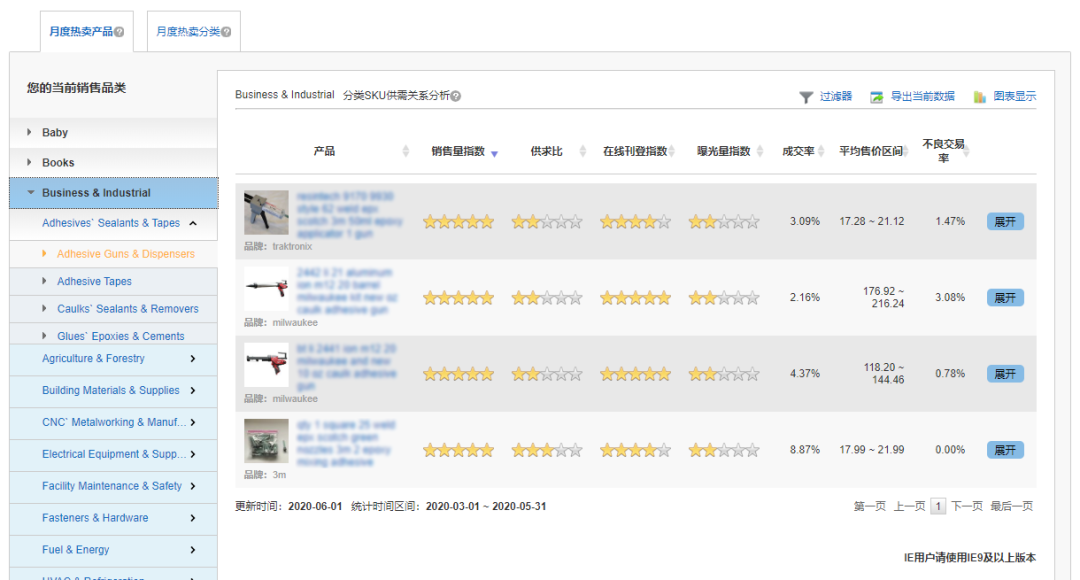Click the 8.87% conversion rate cell
1080x580 pixels.
point(804,450)
